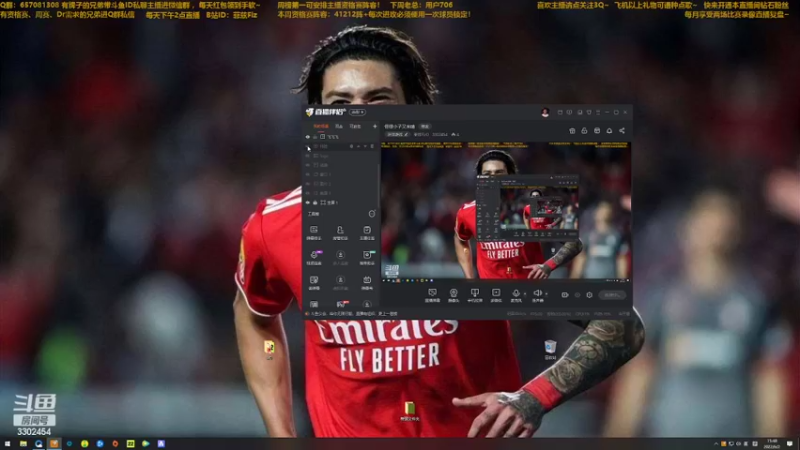The width and height of the screenshot is (800, 450).
Task: Click the taskbar clock
Action: [x=772, y=444]
